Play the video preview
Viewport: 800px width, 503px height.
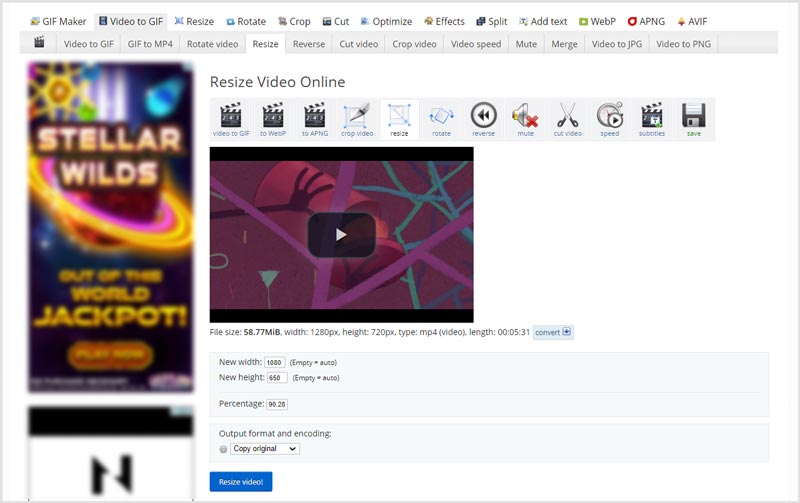click(x=341, y=235)
